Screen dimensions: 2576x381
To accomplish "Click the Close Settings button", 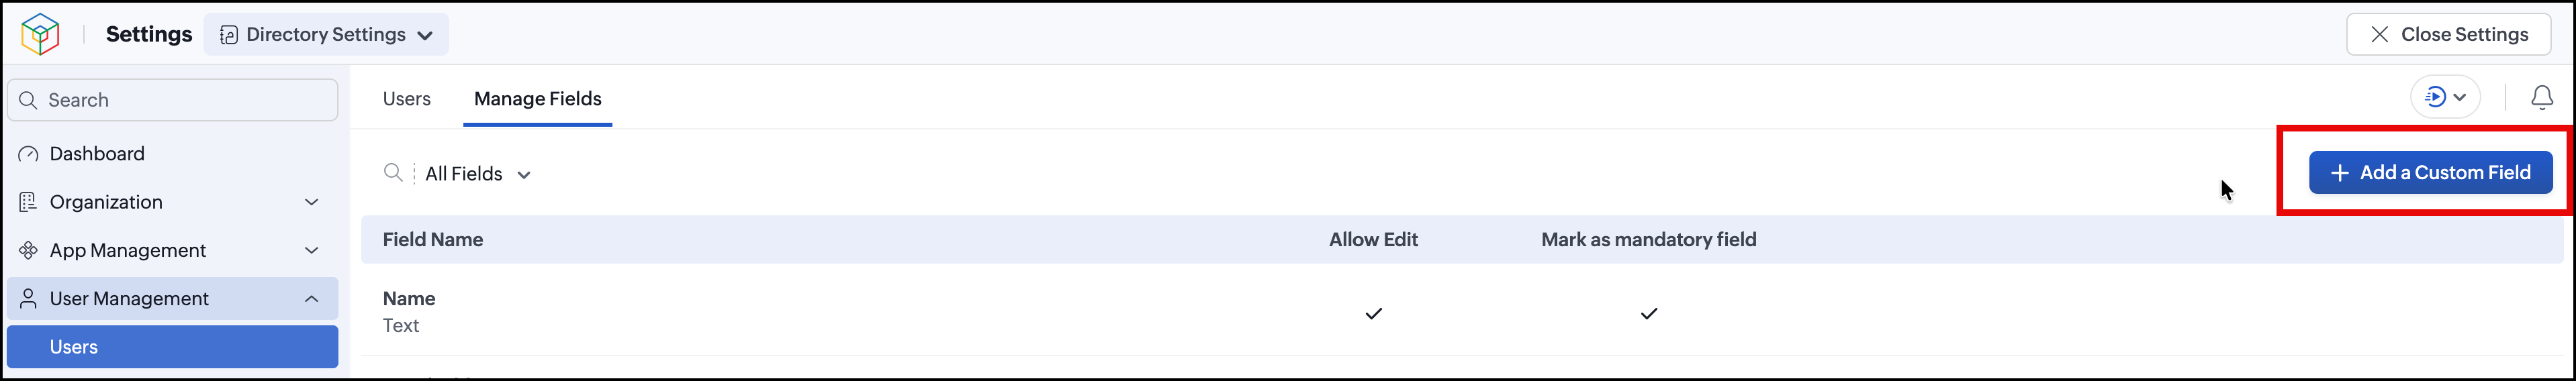I will tap(2449, 35).
